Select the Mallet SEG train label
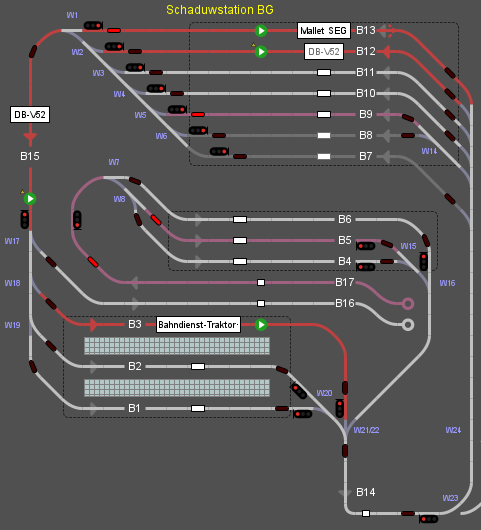The image size is (481, 530). coord(323,31)
